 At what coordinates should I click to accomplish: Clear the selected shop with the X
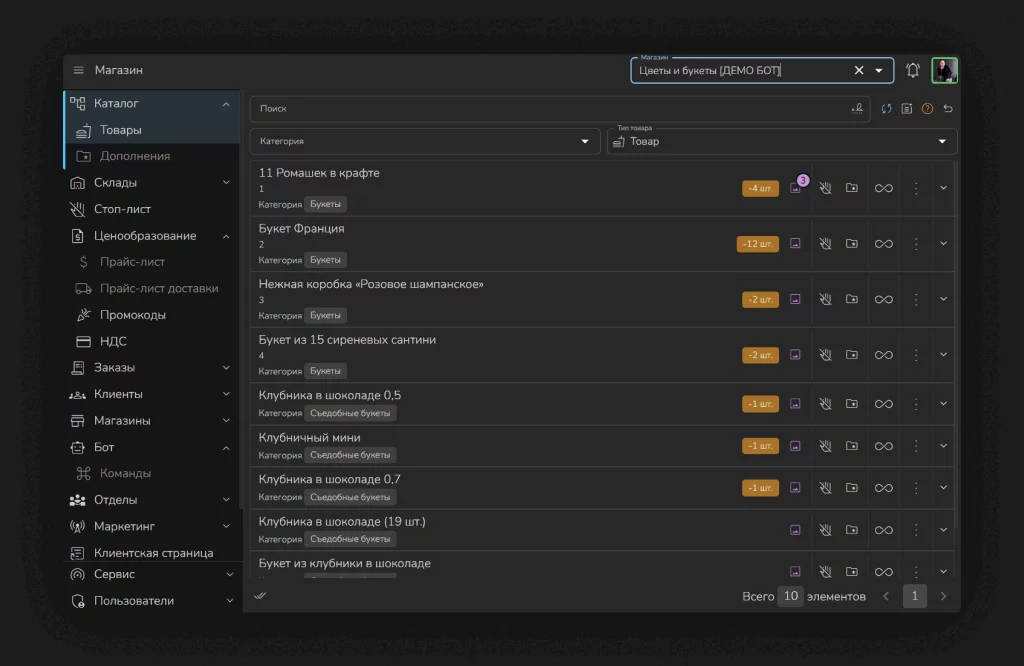point(859,70)
